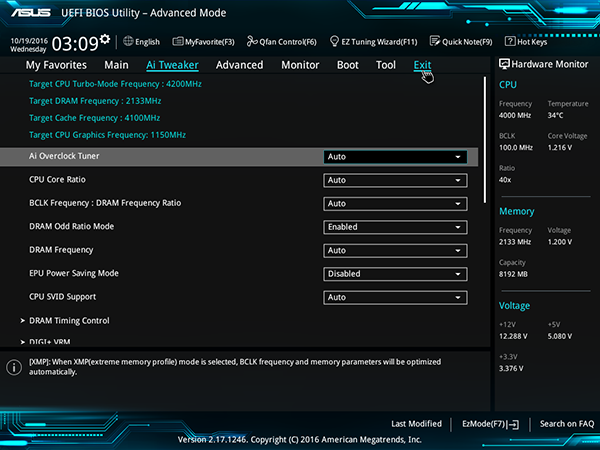
Task: Select the Ai Tweaker tab
Action: pyautogui.click(x=172, y=65)
